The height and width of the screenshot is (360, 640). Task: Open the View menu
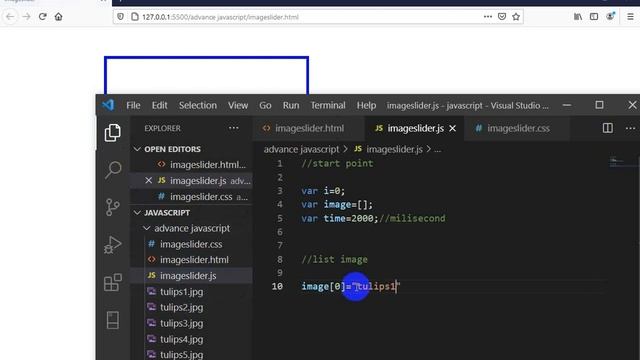coord(238,105)
